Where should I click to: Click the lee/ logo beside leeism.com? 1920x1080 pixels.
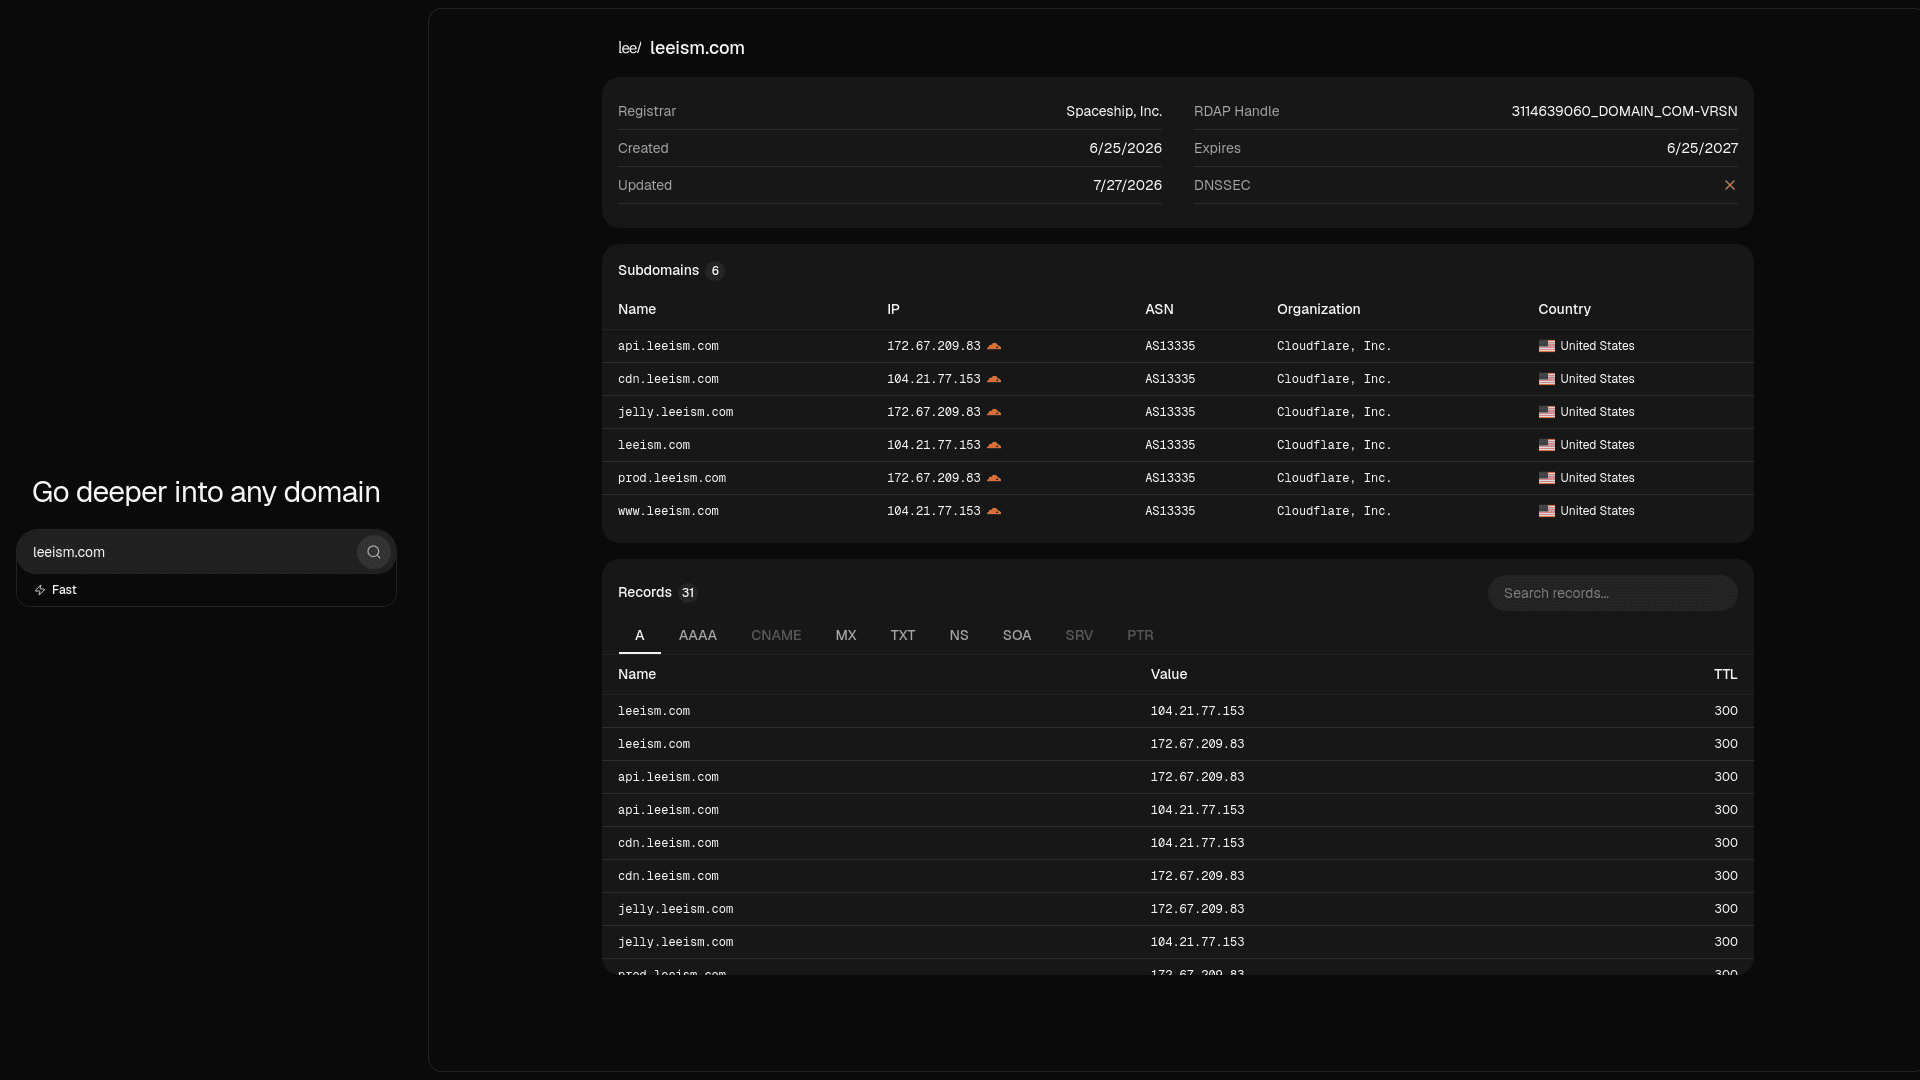[629, 48]
